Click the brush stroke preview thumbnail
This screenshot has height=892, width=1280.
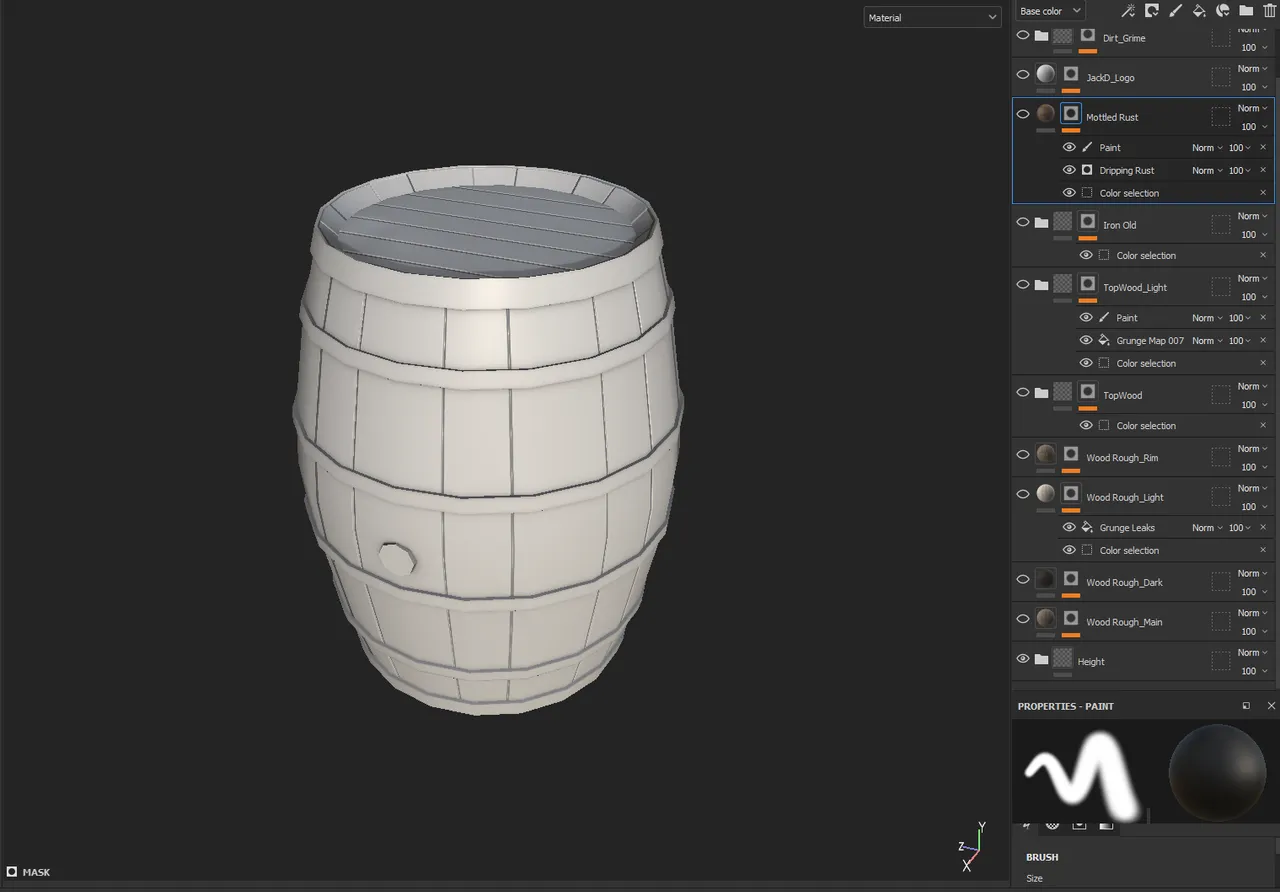click(x=1082, y=772)
